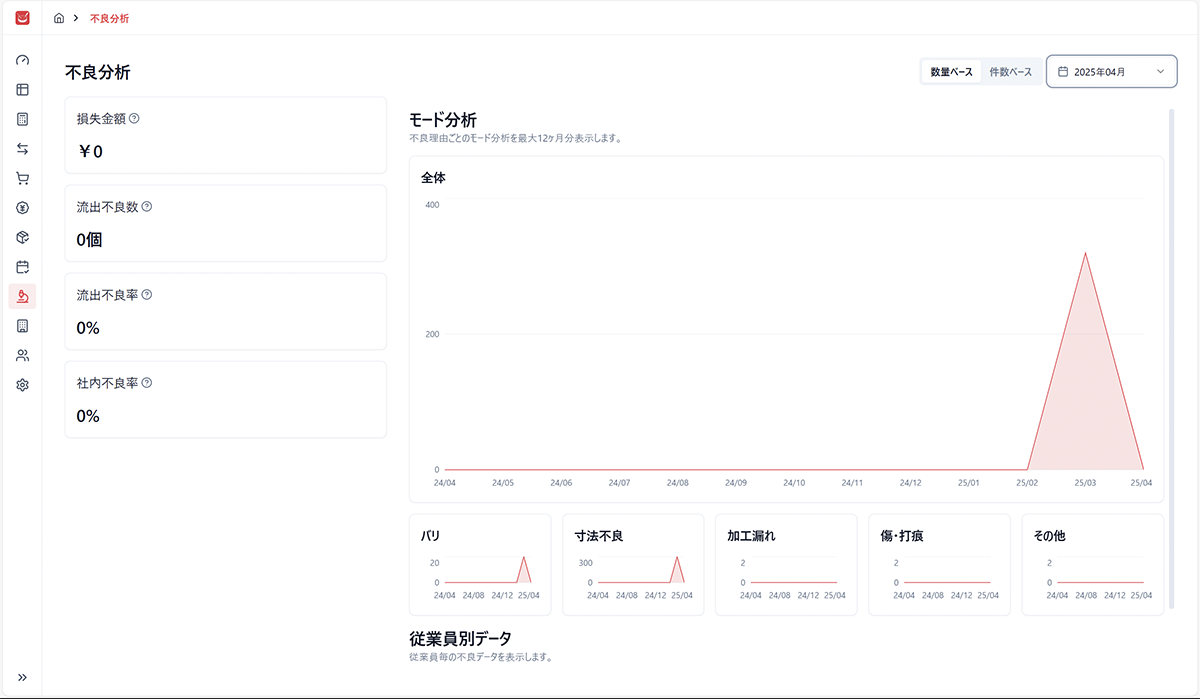Open the transfer arrows icon in sidebar
This screenshot has width=1200, height=699.
[22, 149]
